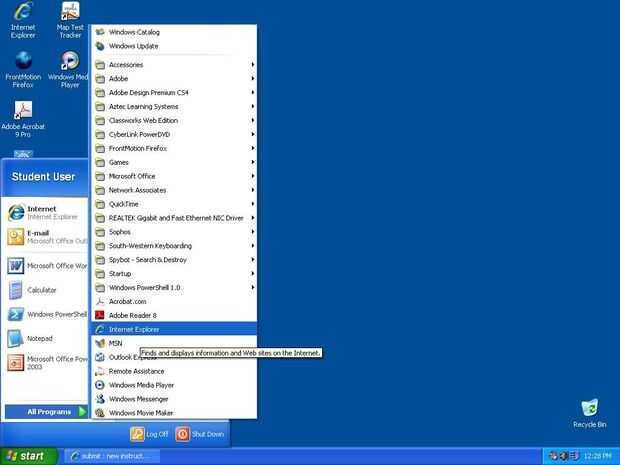This screenshot has height=465, width=620.
Task: Click the first system tray icon
Action: coord(553,456)
